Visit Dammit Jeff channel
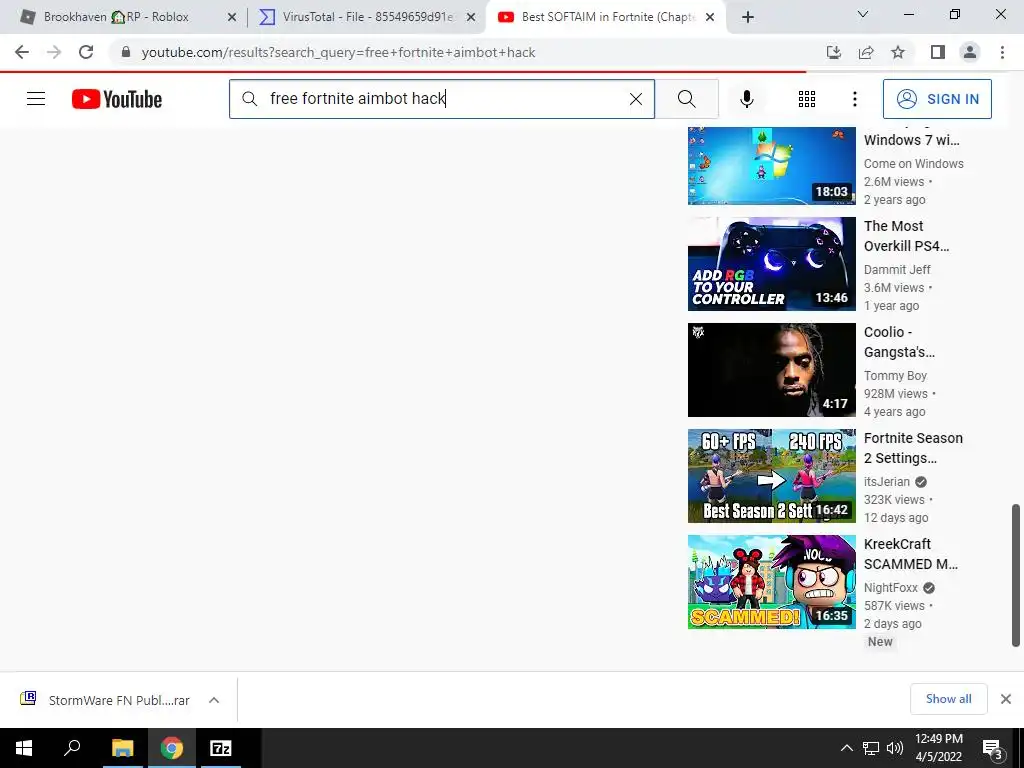Image resolution: width=1024 pixels, height=768 pixels. [897, 270]
